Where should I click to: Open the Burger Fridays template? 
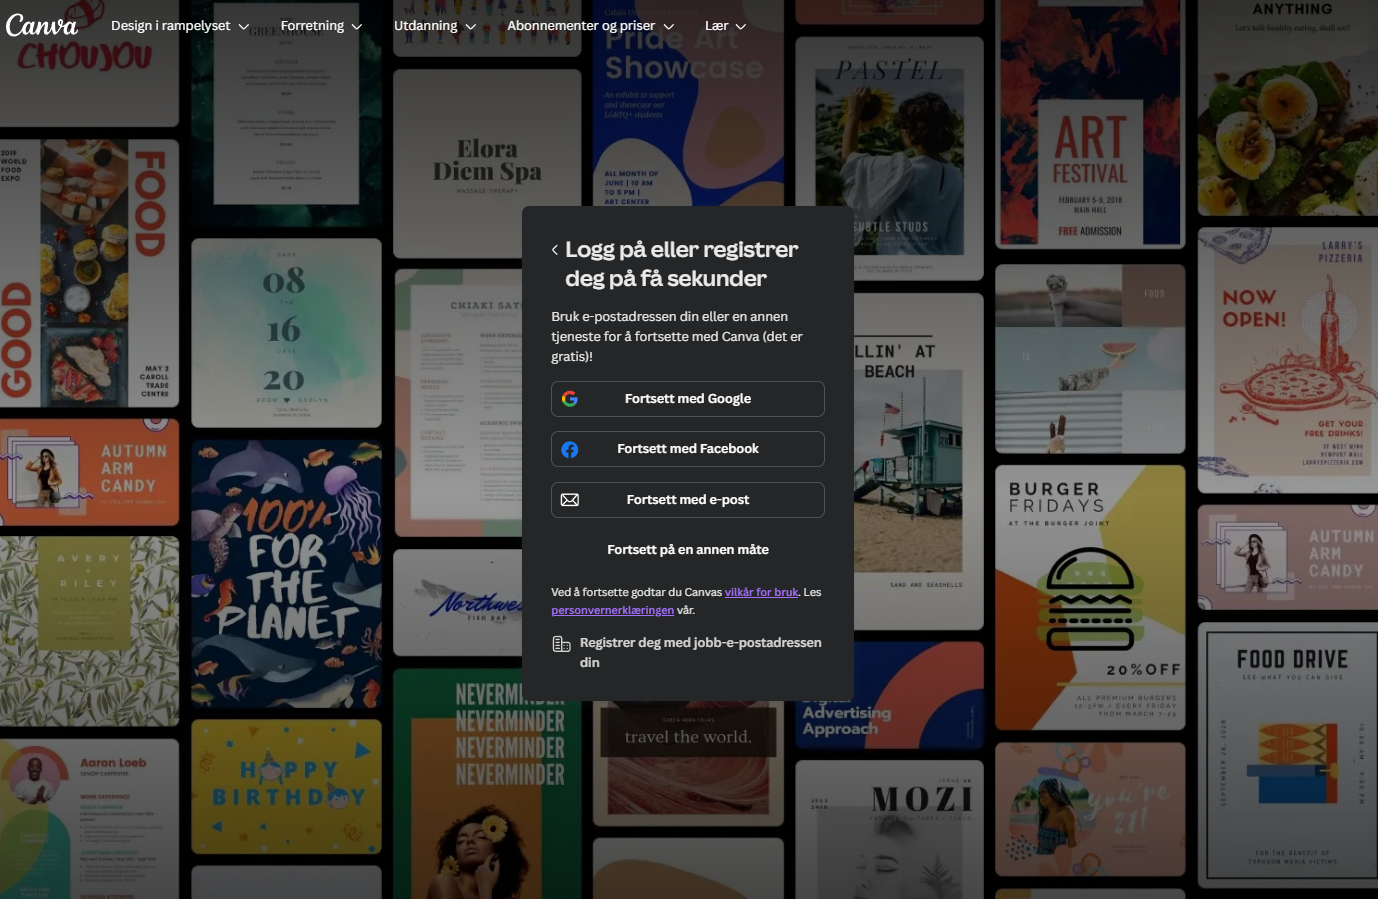(x=1090, y=598)
